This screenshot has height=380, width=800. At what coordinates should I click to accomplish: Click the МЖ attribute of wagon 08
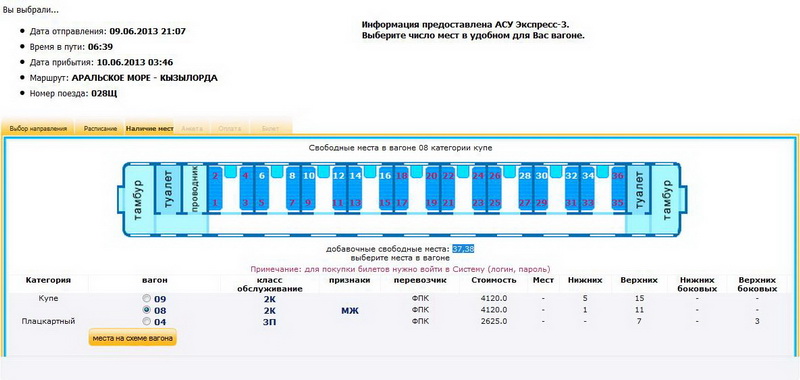[350, 310]
